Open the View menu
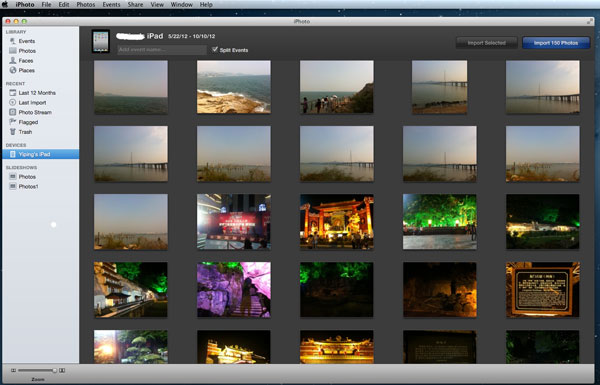 tap(157, 5)
